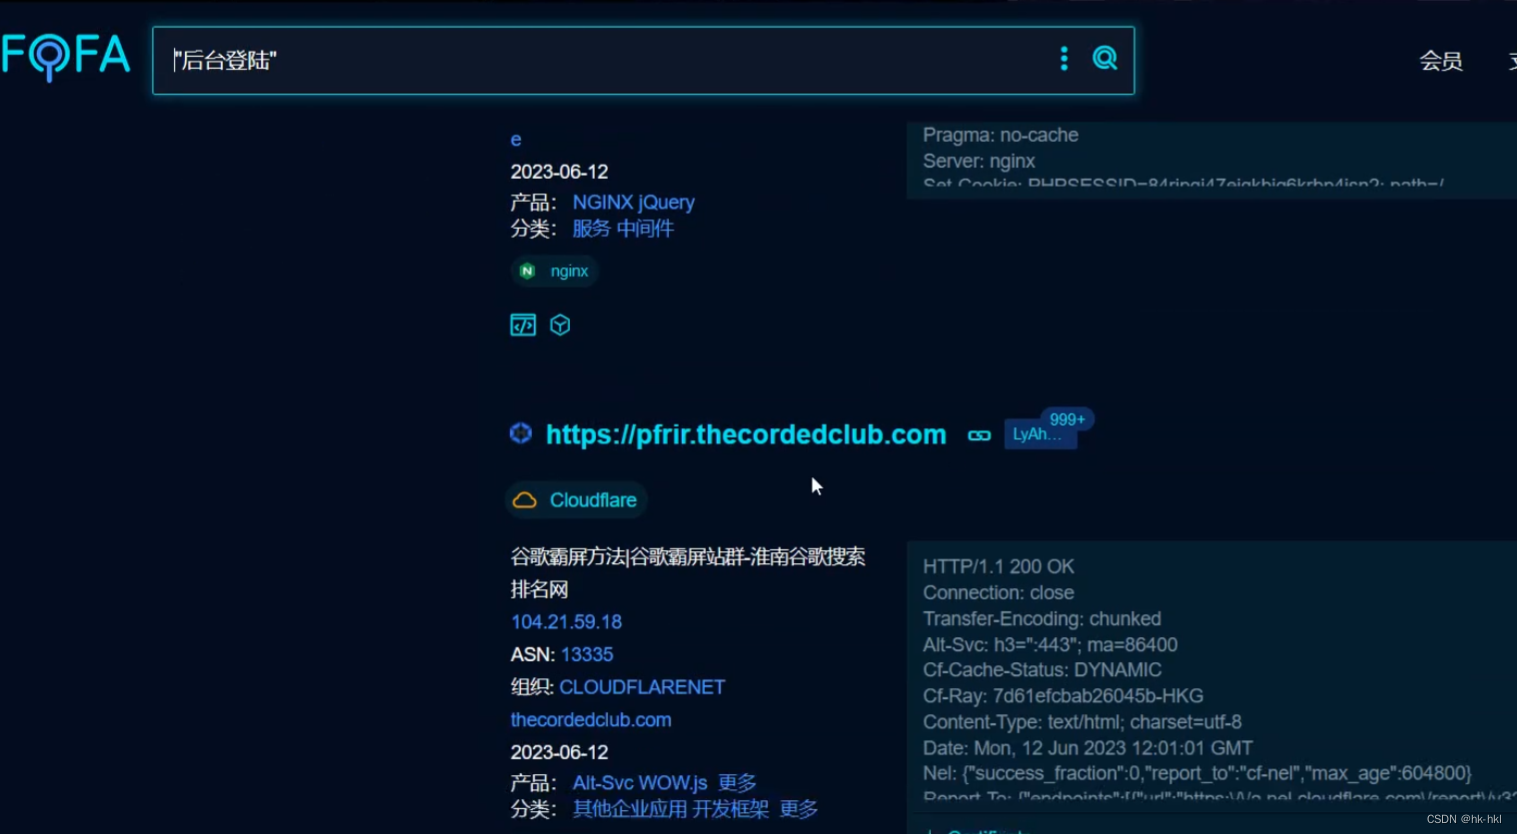Open the jQuery product link

click(x=667, y=202)
